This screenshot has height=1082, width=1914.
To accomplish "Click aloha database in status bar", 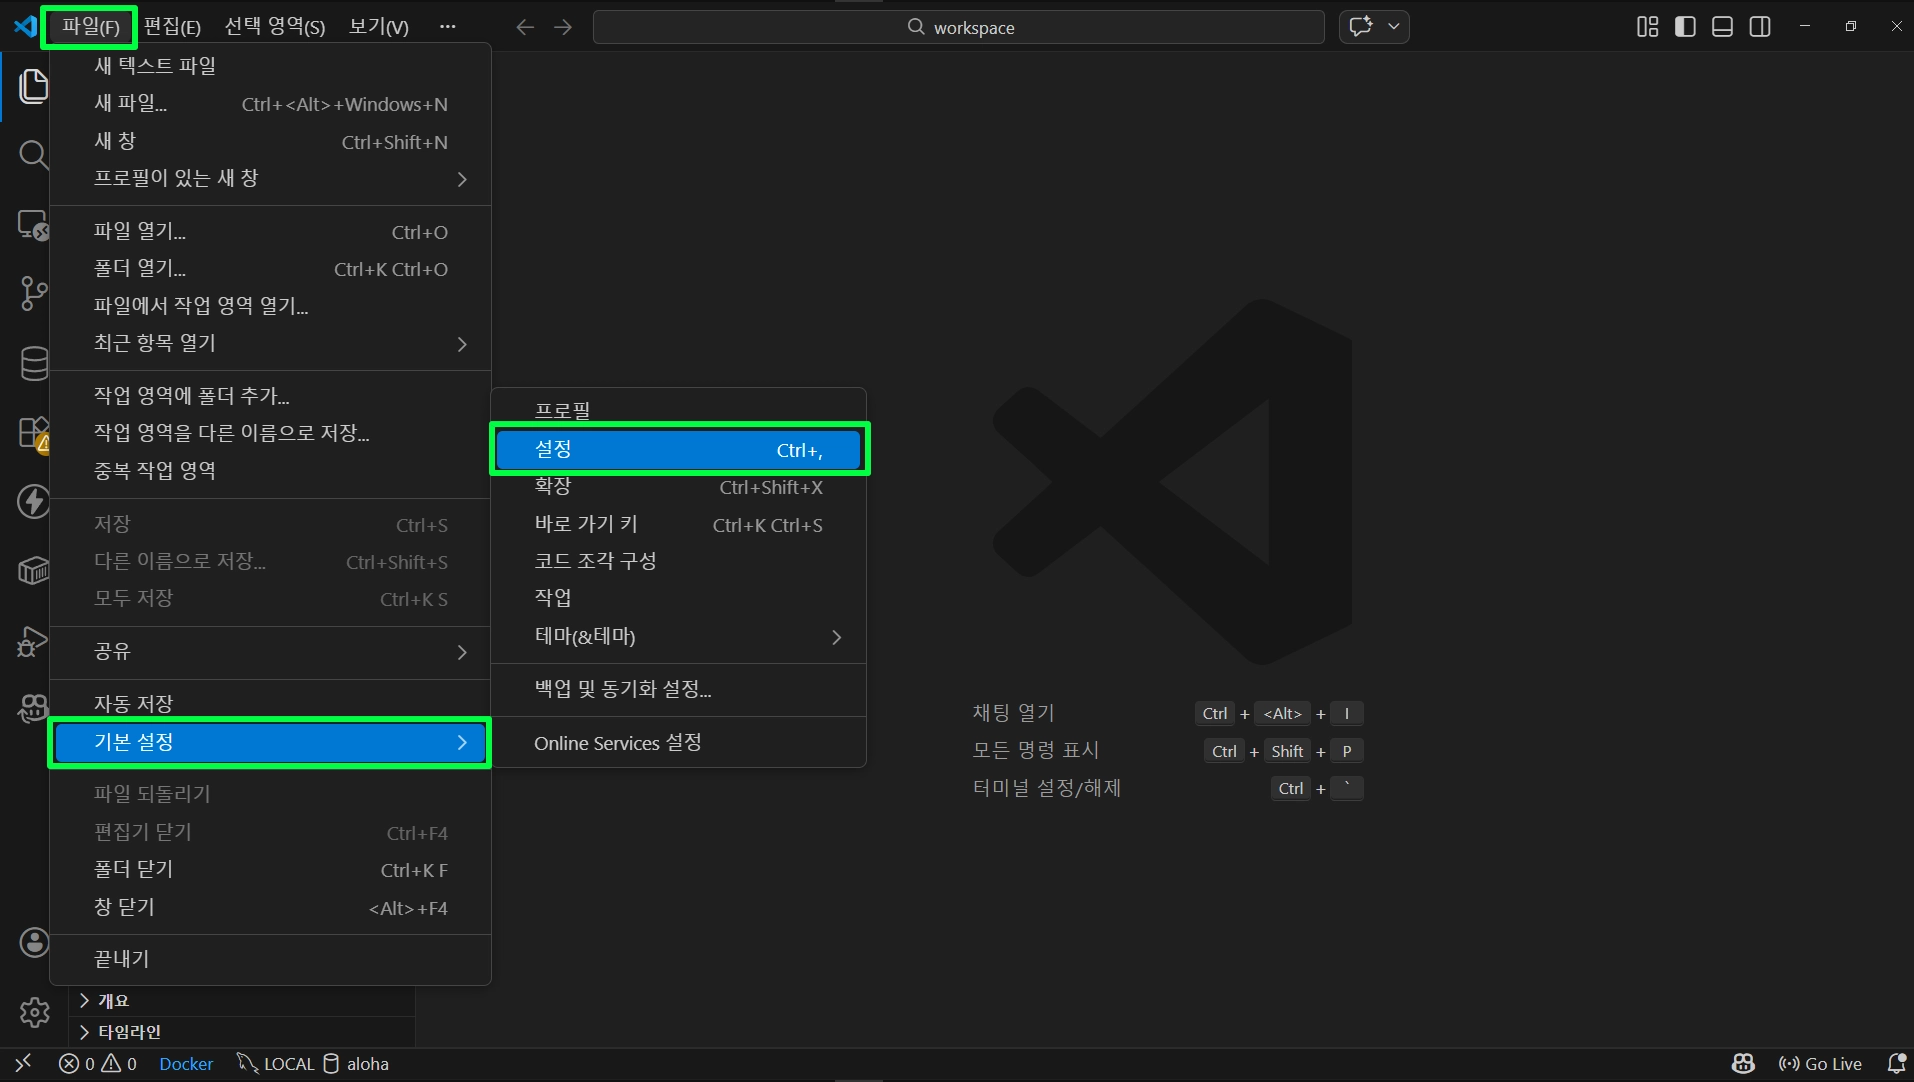I will 356,1064.
